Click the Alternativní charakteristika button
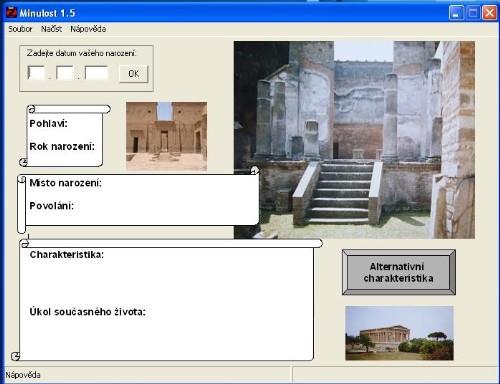The height and width of the screenshot is (384, 500). coord(399,272)
